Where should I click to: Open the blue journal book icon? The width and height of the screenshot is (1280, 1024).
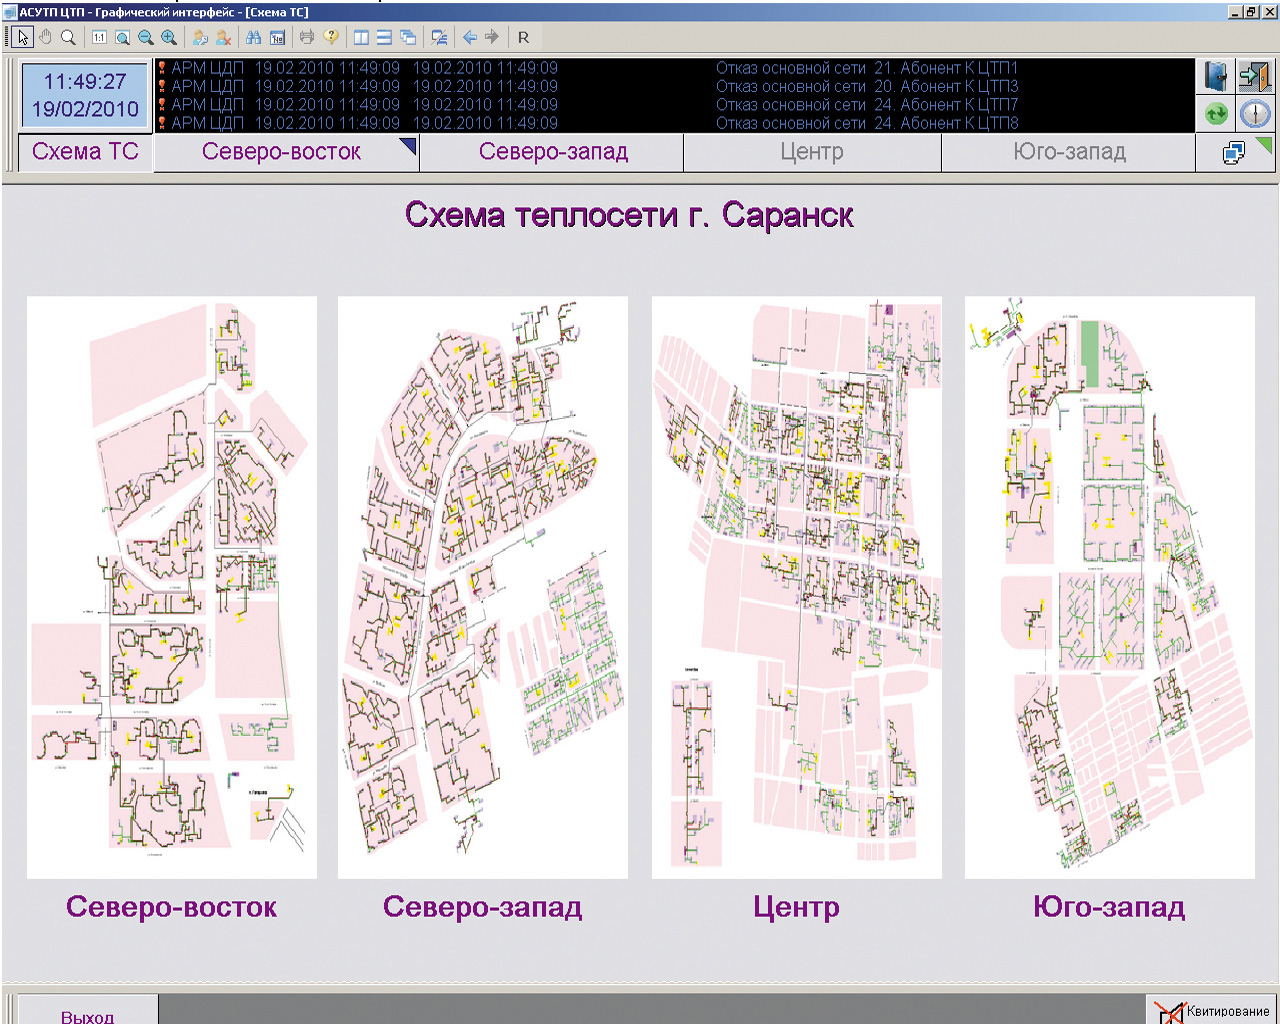point(1216,77)
